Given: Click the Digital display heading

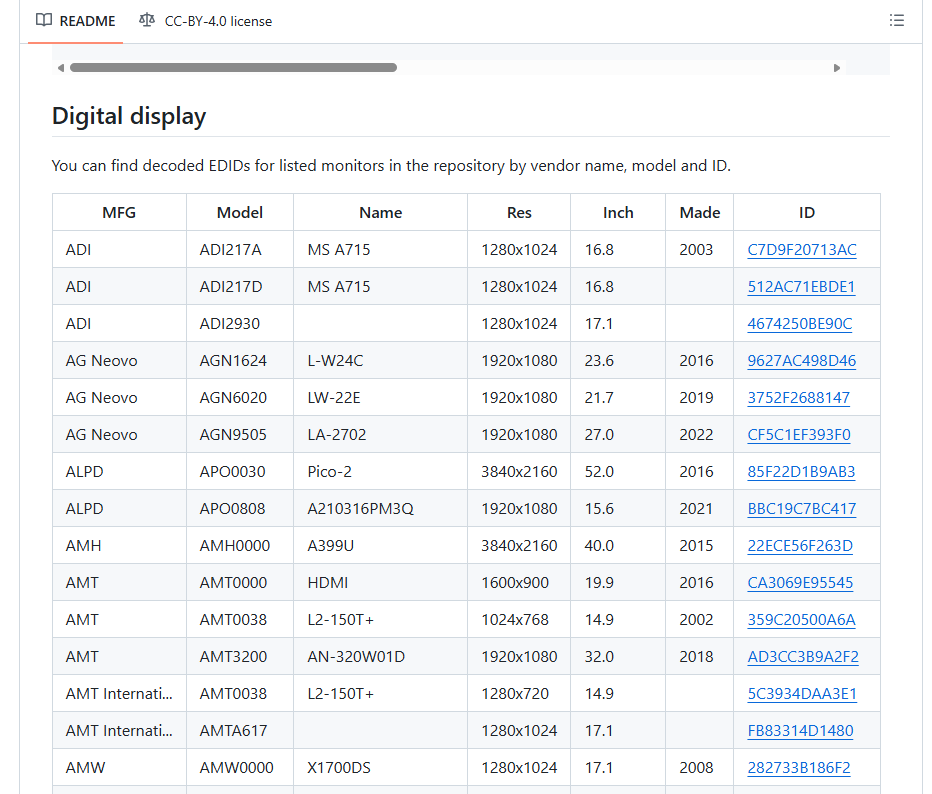Looking at the screenshot, I should pos(129,116).
